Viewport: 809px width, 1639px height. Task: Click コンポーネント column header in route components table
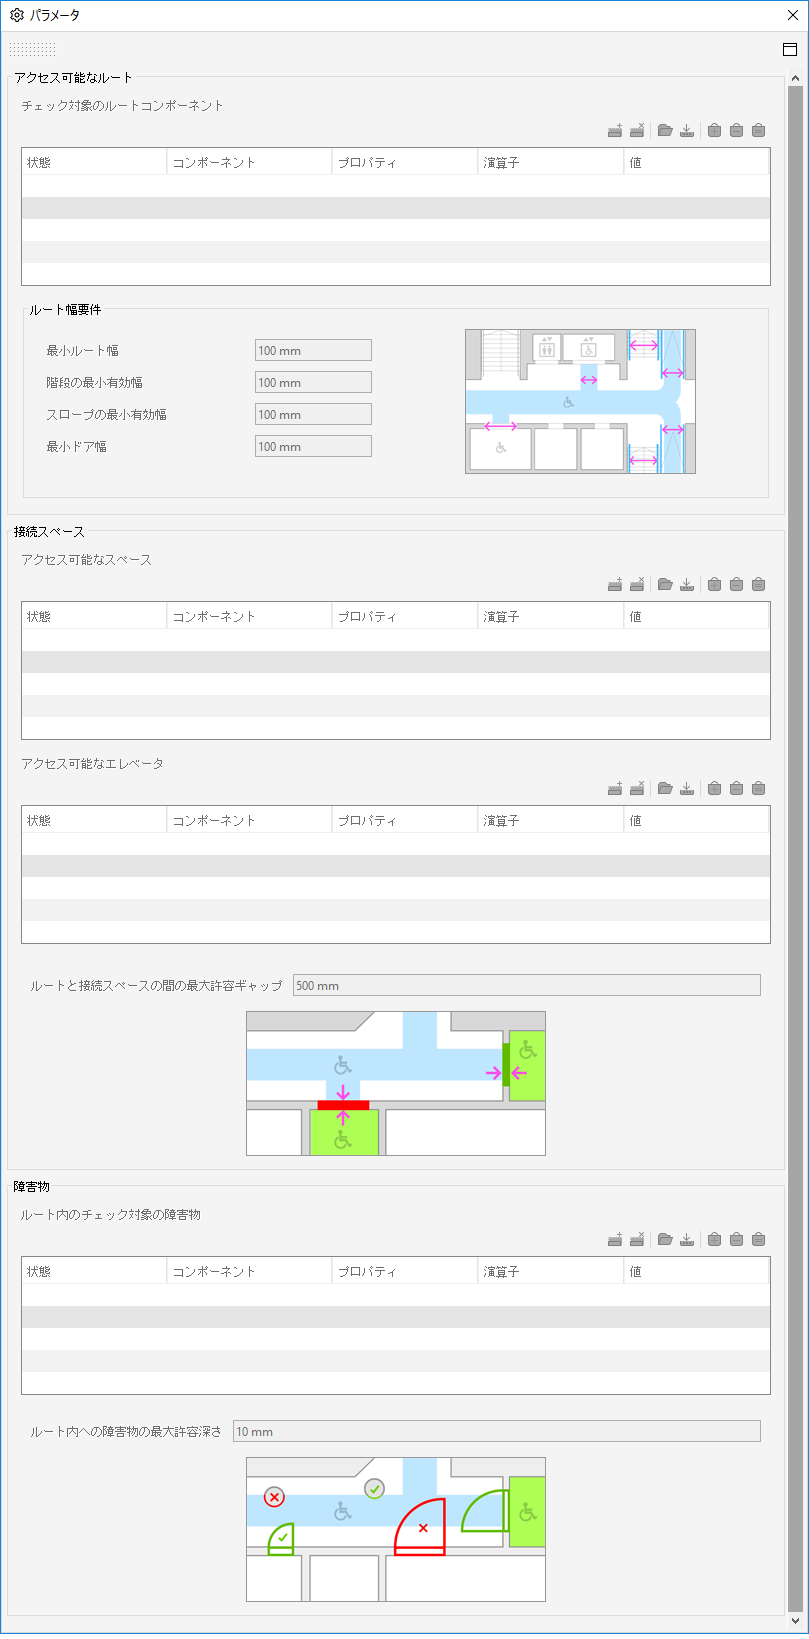[x=249, y=162]
